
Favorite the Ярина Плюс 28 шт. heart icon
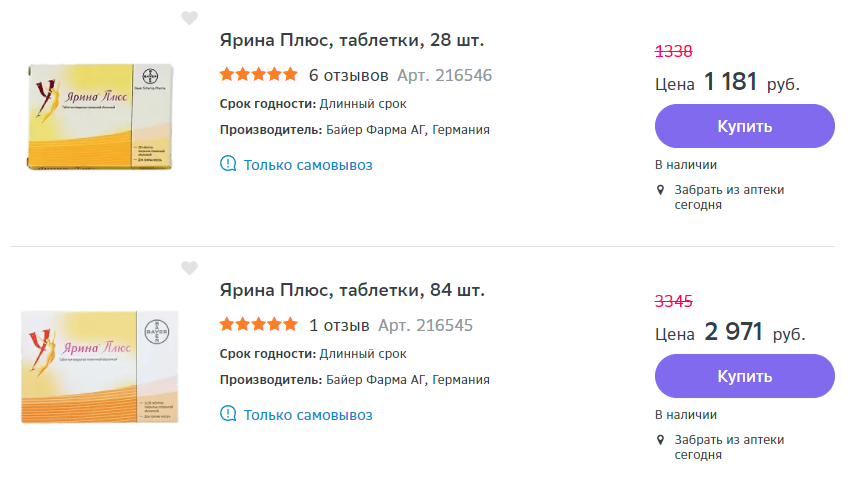pyautogui.click(x=189, y=18)
